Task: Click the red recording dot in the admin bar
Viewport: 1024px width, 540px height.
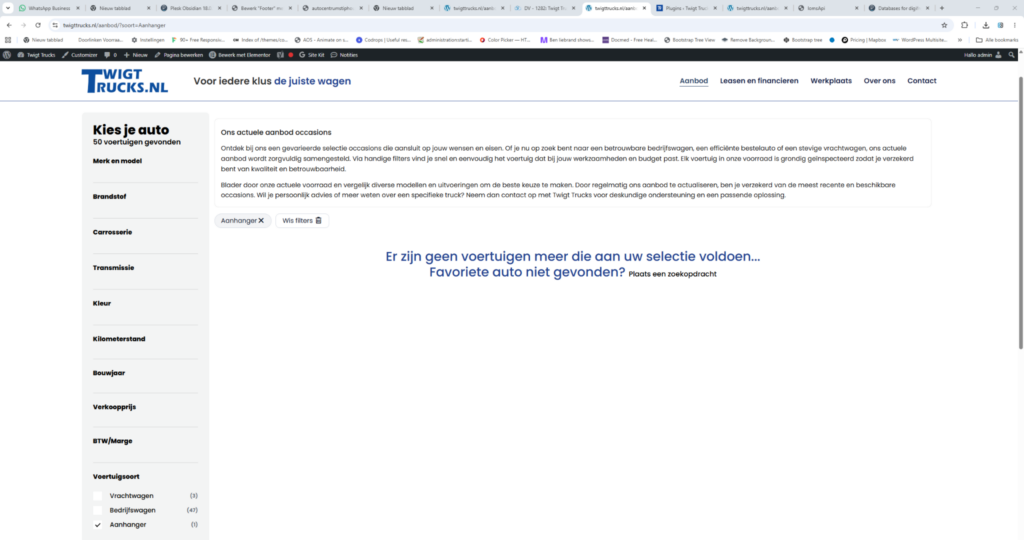Action: (x=291, y=55)
